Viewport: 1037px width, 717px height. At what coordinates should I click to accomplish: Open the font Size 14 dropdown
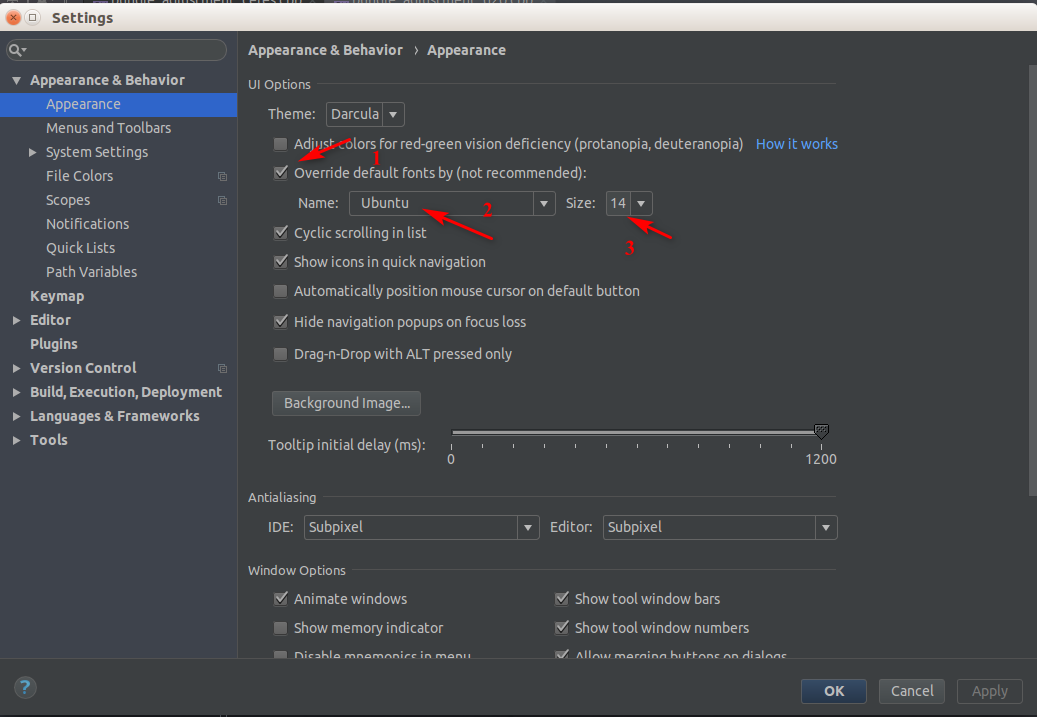[629, 203]
